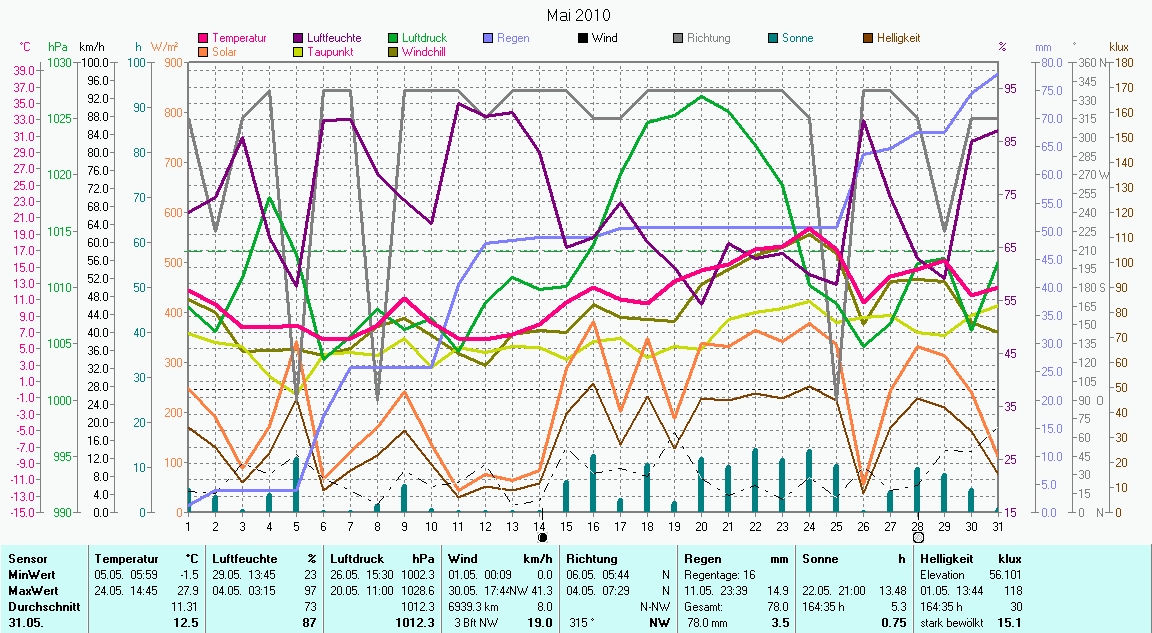Select day 20 on the x-axis

click(701, 525)
